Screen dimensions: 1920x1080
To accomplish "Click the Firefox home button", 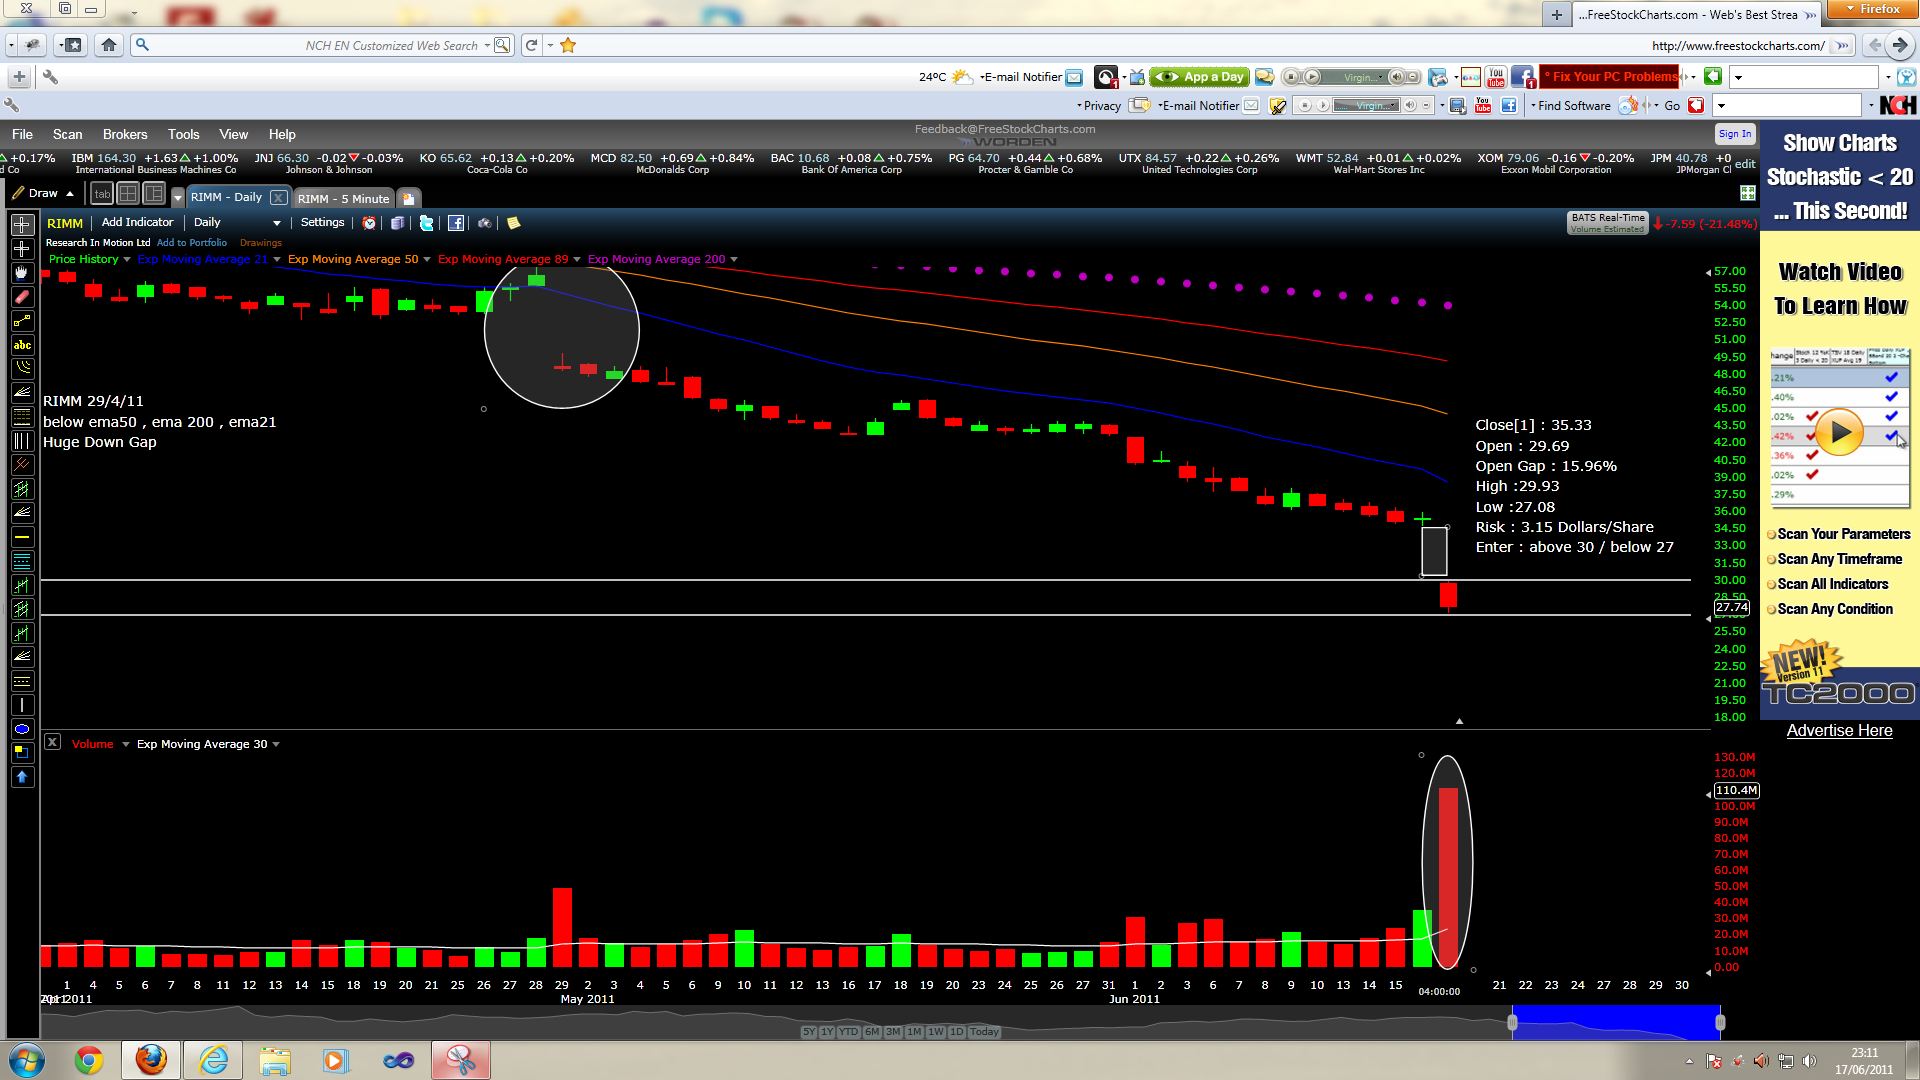I will 109,45.
